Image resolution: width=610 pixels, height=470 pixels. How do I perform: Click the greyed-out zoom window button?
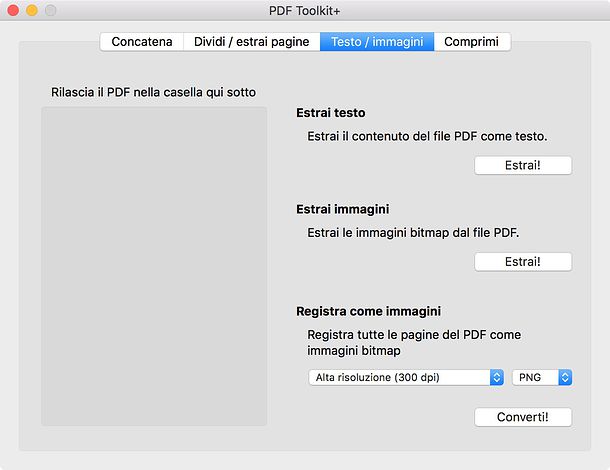(x=50, y=10)
